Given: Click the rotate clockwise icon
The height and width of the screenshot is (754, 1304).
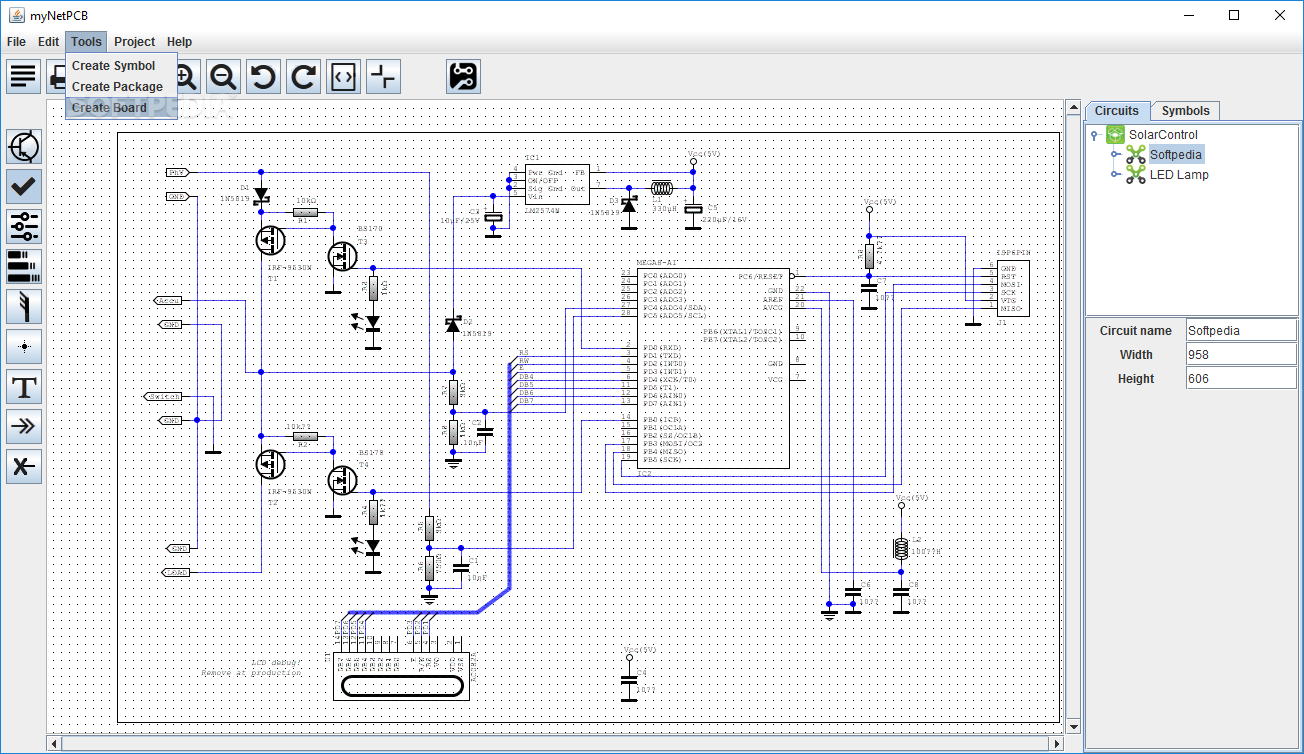Looking at the screenshot, I should click(x=304, y=76).
